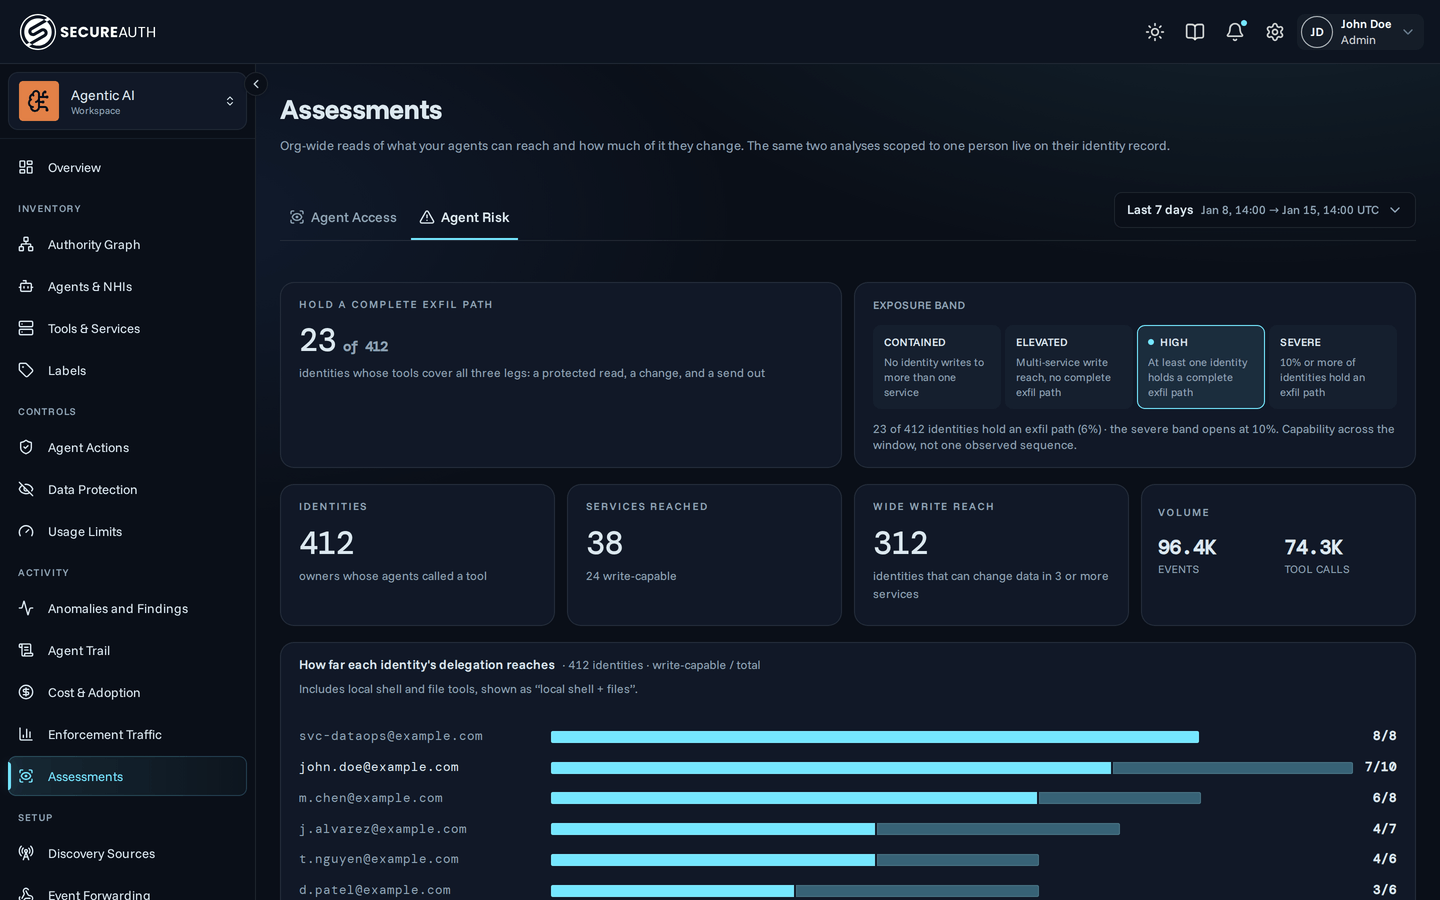The width and height of the screenshot is (1440, 900).
Task: Click the Agents & NHIs robot icon
Action: (26, 286)
